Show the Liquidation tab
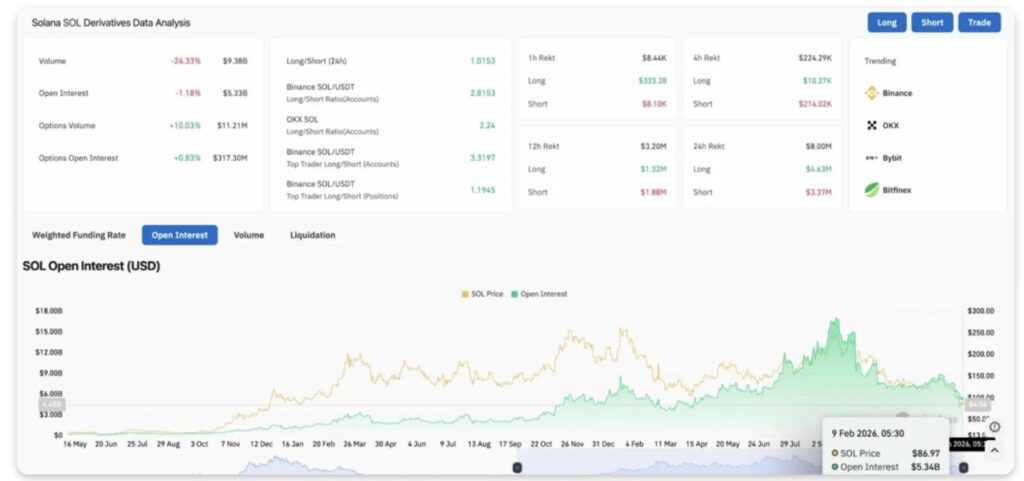 coord(312,235)
